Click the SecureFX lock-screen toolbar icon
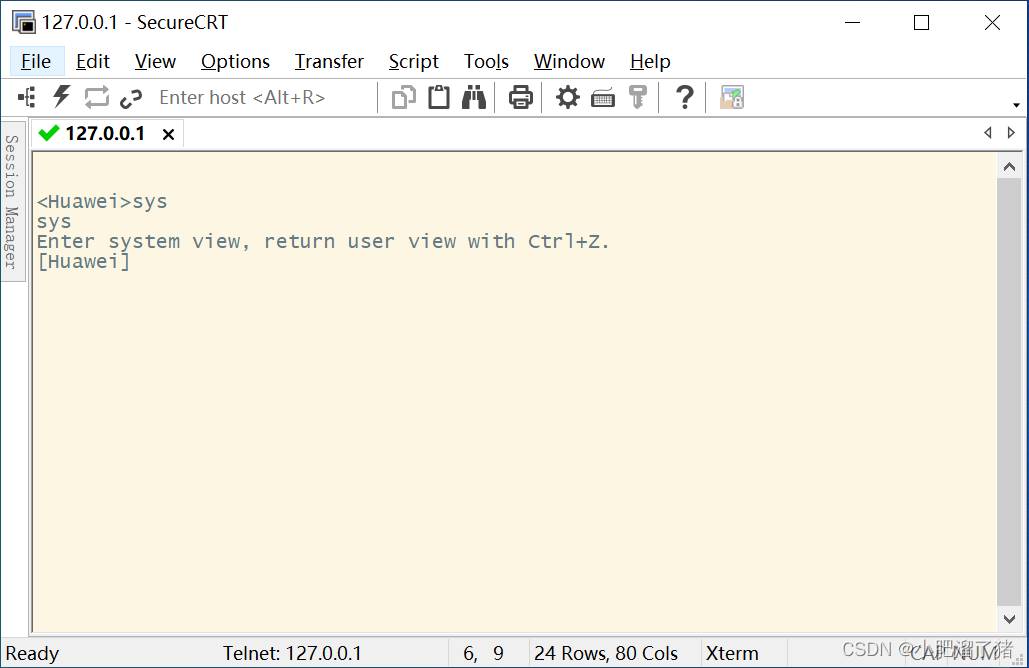The height and width of the screenshot is (668, 1029). [732, 98]
